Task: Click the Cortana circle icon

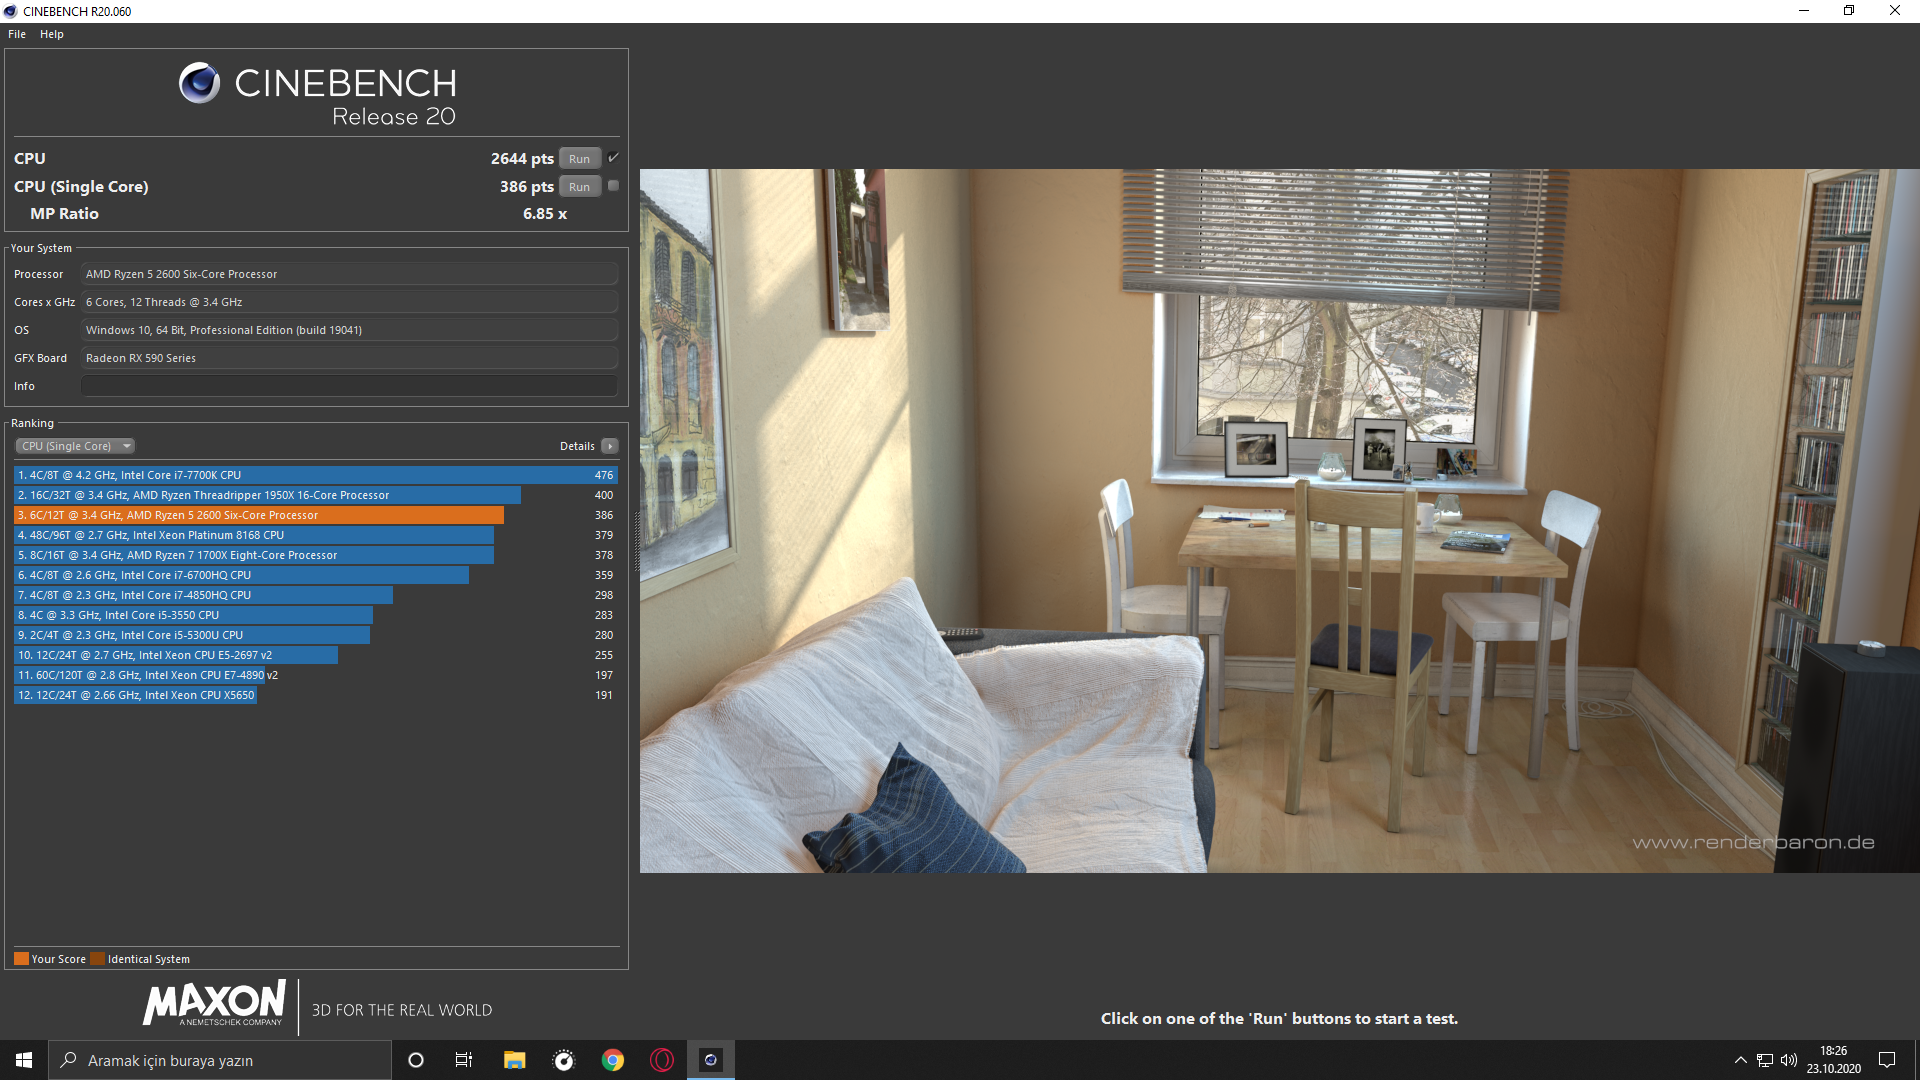Action: click(x=416, y=1060)
